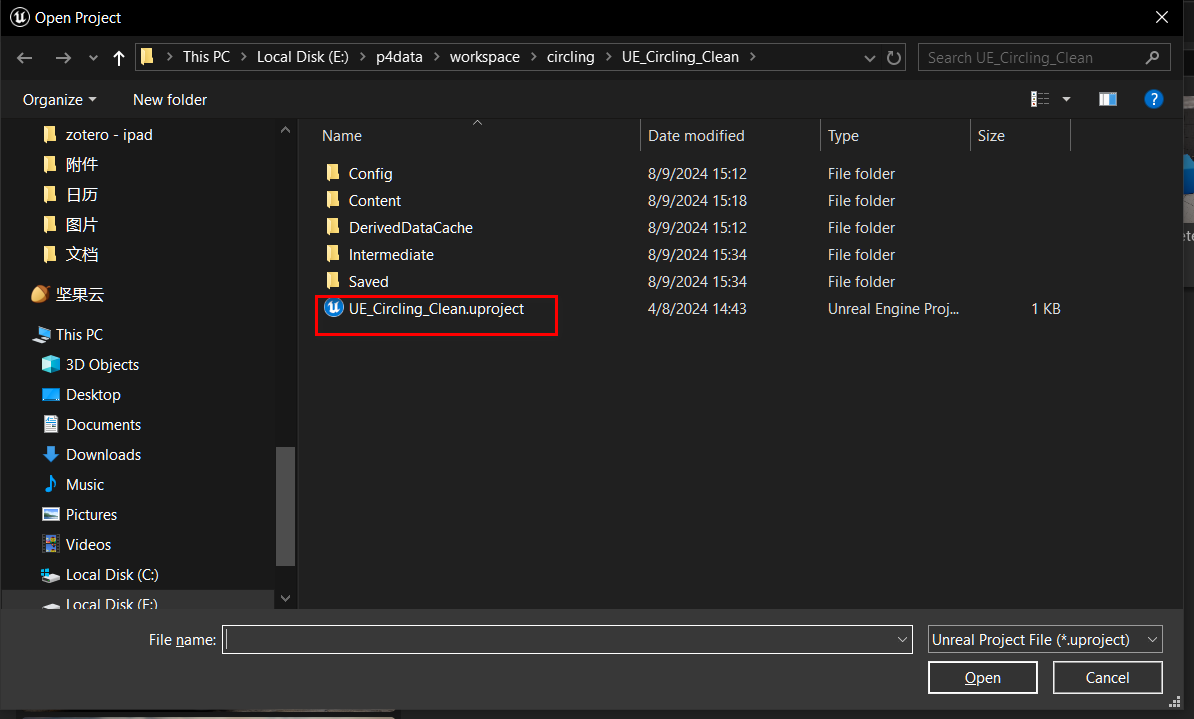Screen dimensions: 1194x719
Task: Click the Videos film icon
Action: [50, 544]
